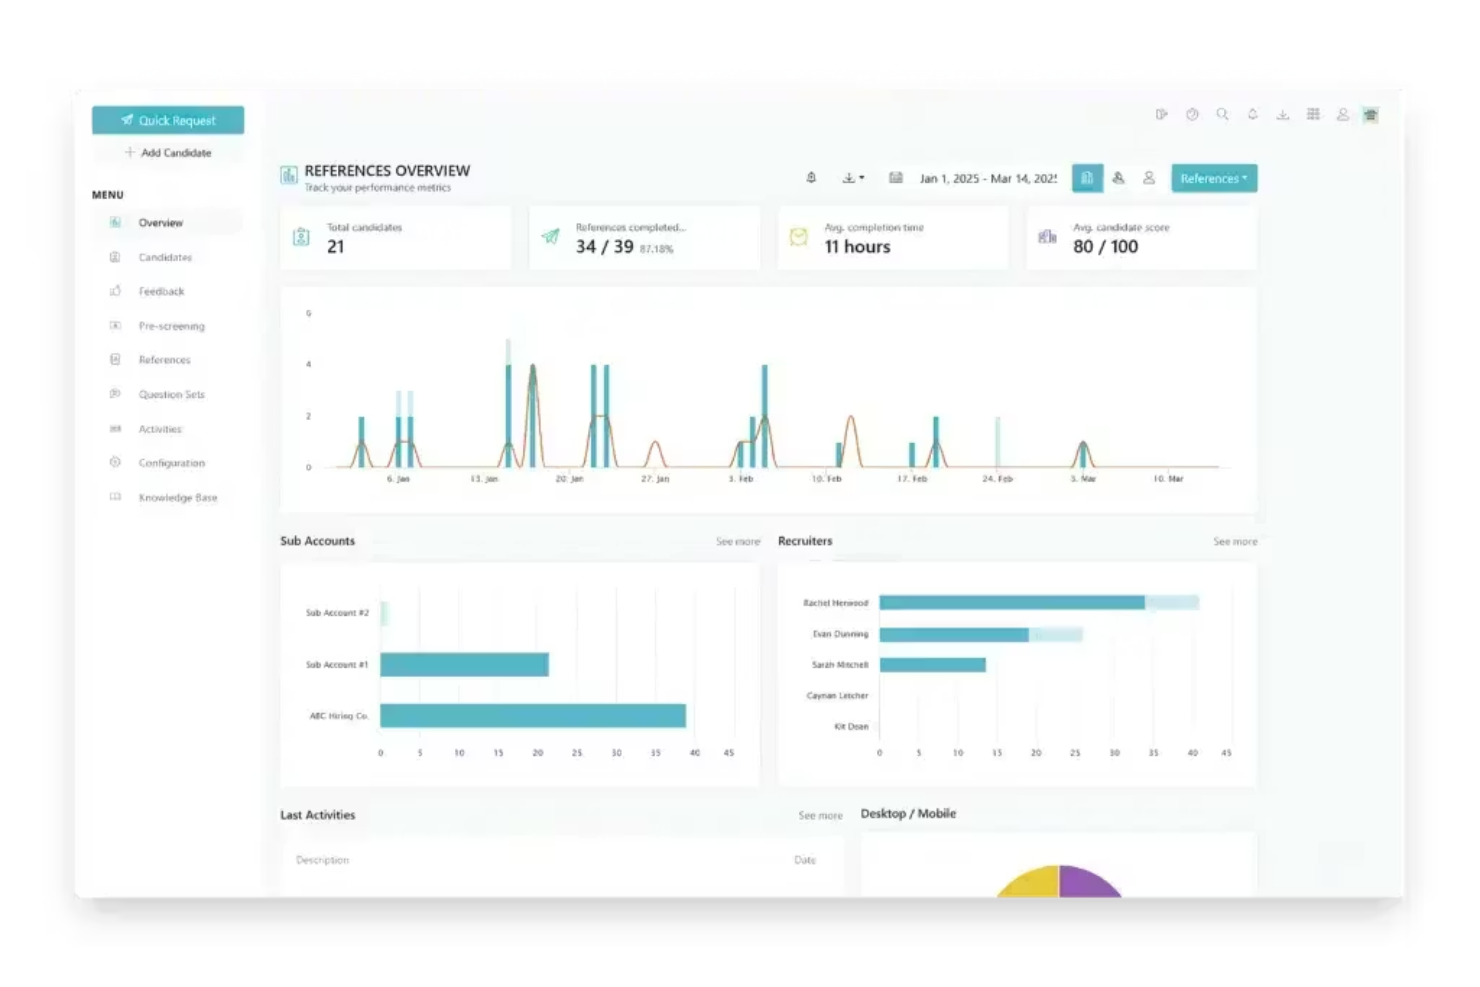Image resolution: width=1480 pixels, height=987 pixels.
Task: Expand the export download dropdown near the bell
Action: pyautogui.click(x=852, y=177)
